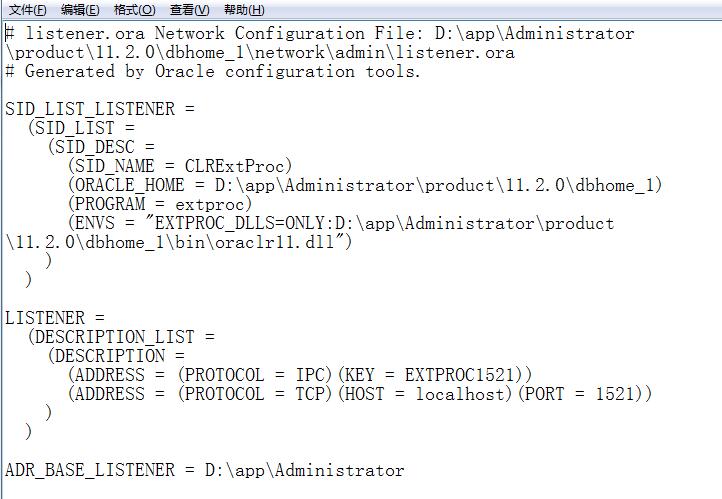This screenshot has height=499, width=722.
Task: Click the IPC protocol address line
Action: click(x=300, y=375)
